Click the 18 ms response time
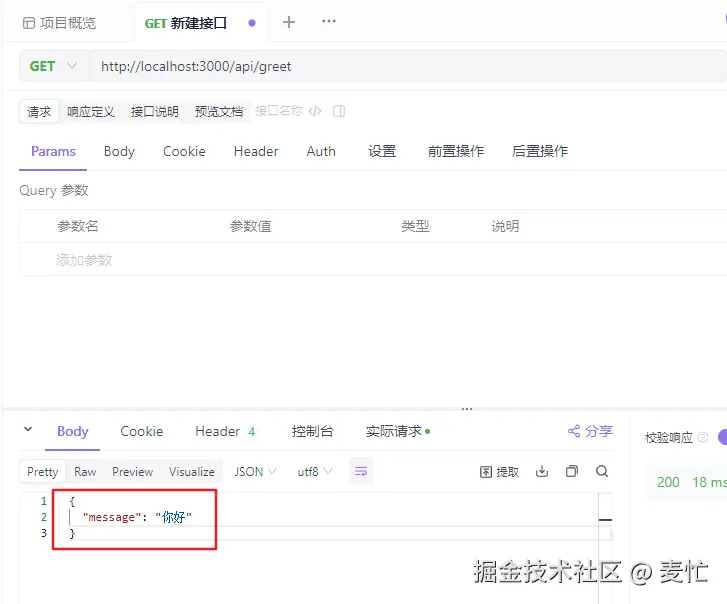This screenshot has height=604, width=727. tap(709, 482)
